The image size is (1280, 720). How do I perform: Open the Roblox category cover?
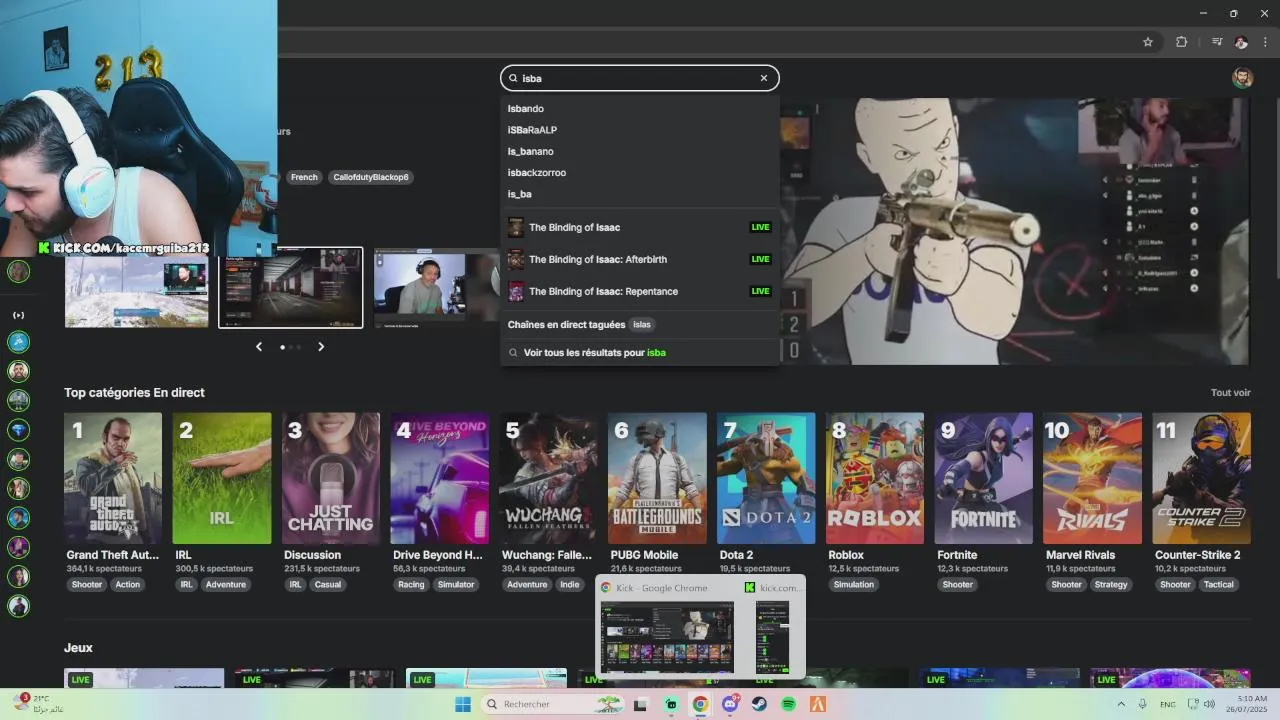coord(875,478)
